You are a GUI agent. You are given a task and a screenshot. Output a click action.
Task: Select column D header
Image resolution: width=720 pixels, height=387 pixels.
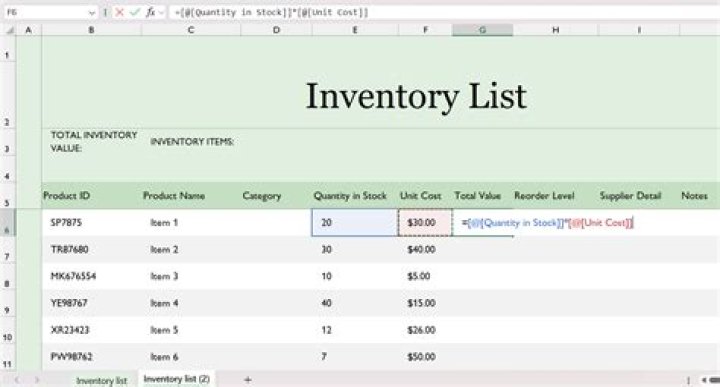pos(276,30)
